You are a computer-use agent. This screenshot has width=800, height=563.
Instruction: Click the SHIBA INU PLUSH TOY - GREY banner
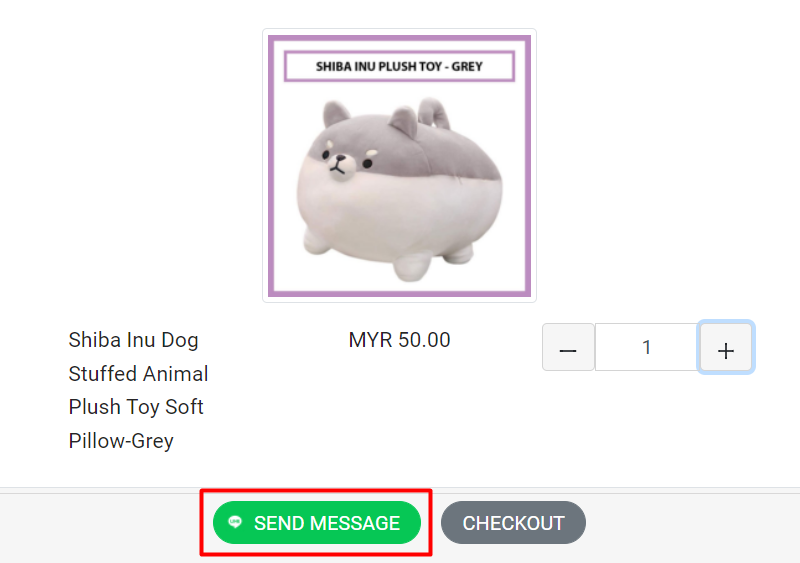(399, 66)
